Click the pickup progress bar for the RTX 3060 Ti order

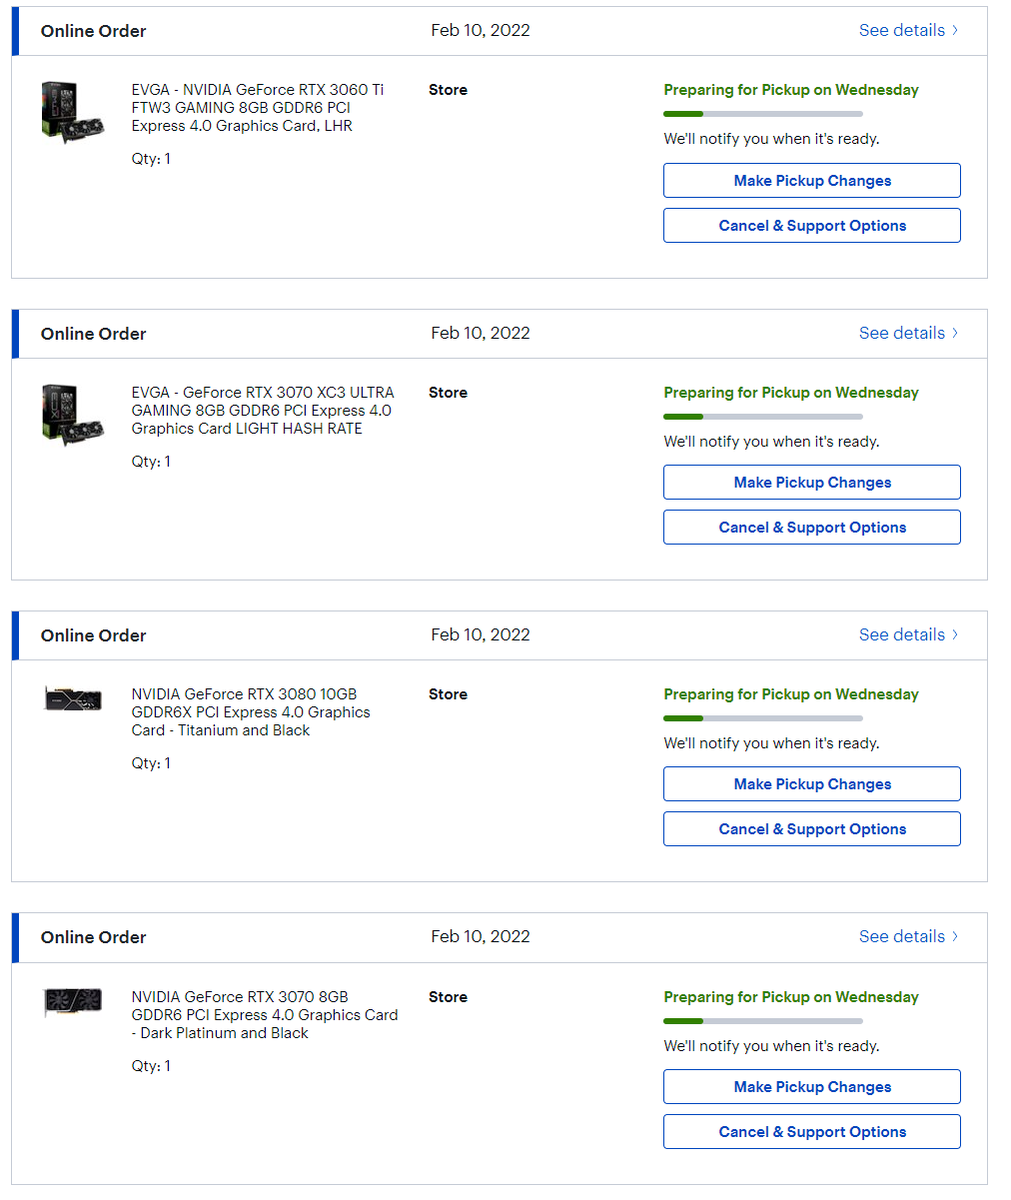click(x=763, y=114)
